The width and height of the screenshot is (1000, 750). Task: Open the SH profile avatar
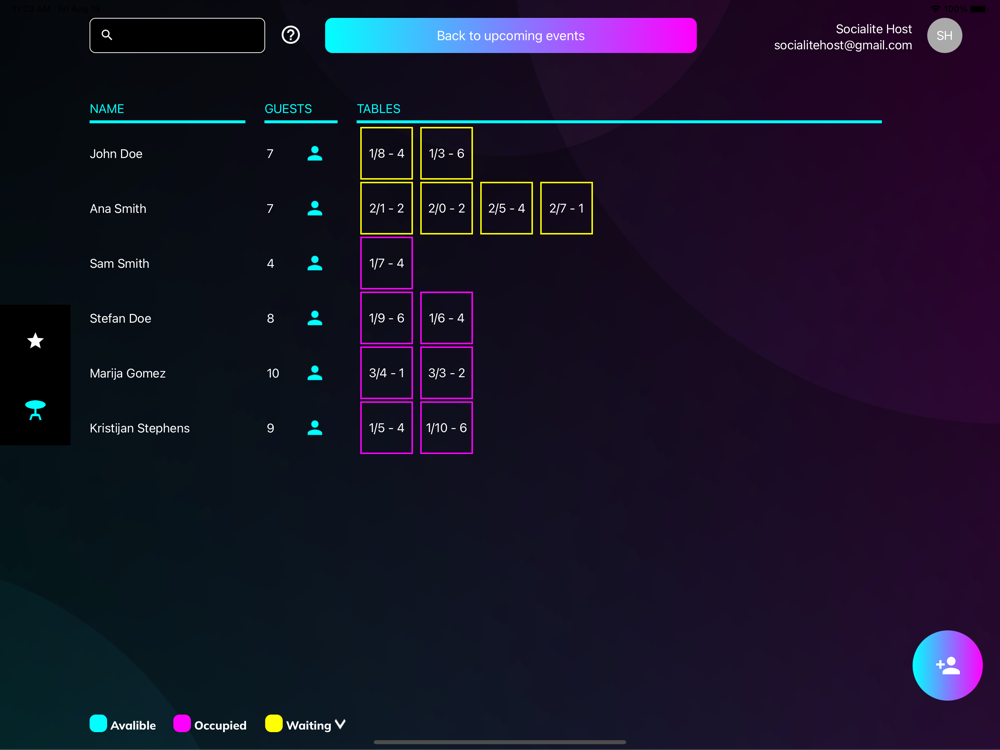click(x=944, y=36)
